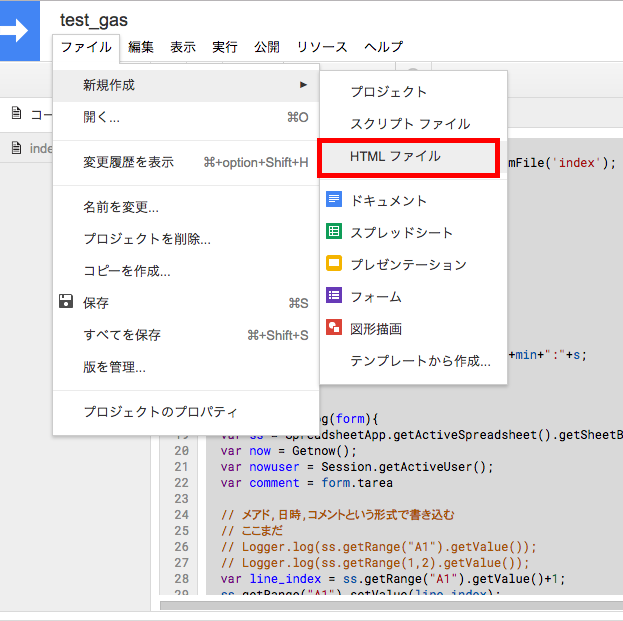
Task: Open the 公開 menu
Action: point(267,47)
